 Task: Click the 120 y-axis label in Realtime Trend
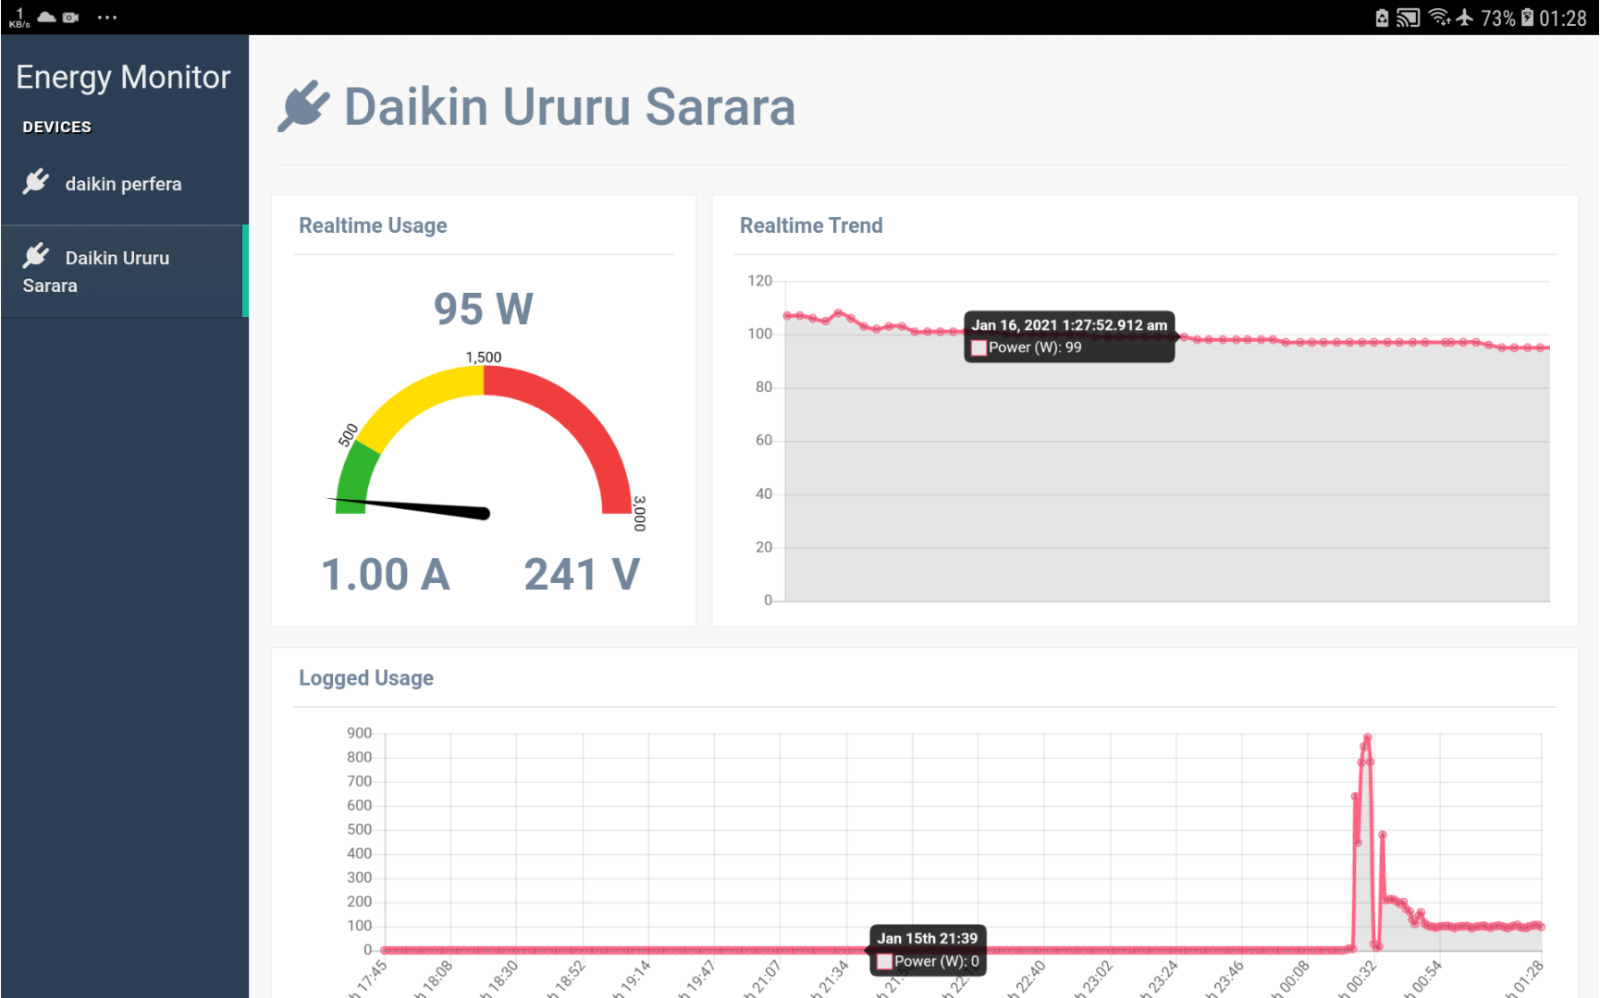[x=760, y=281]
